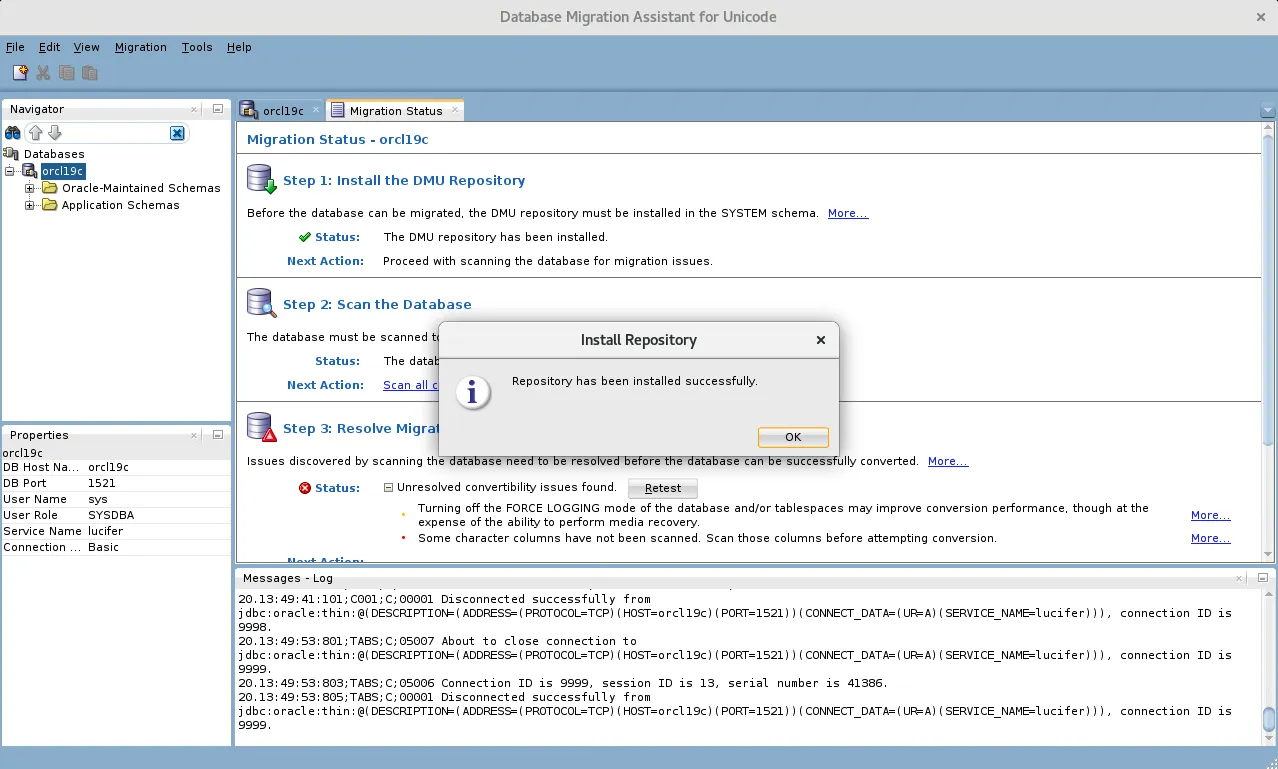Screen dimensions: 1278x769
Task: Click the database icon beside Step 1 heading
Action: pos(259,178)
